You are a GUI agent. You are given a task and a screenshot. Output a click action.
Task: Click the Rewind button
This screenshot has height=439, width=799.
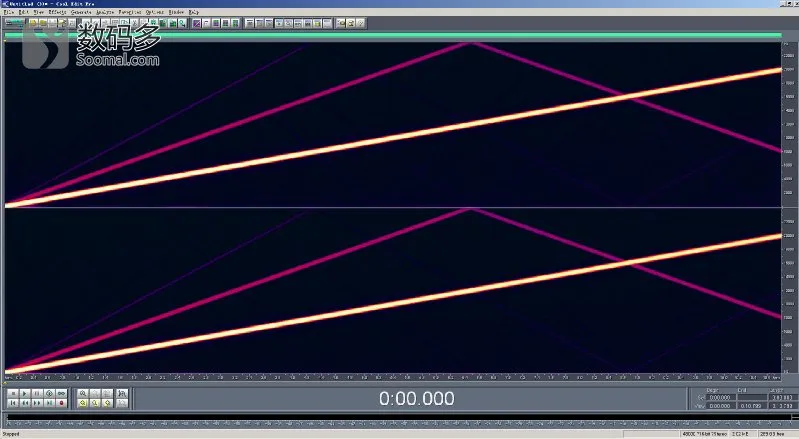tap(24, 403)
